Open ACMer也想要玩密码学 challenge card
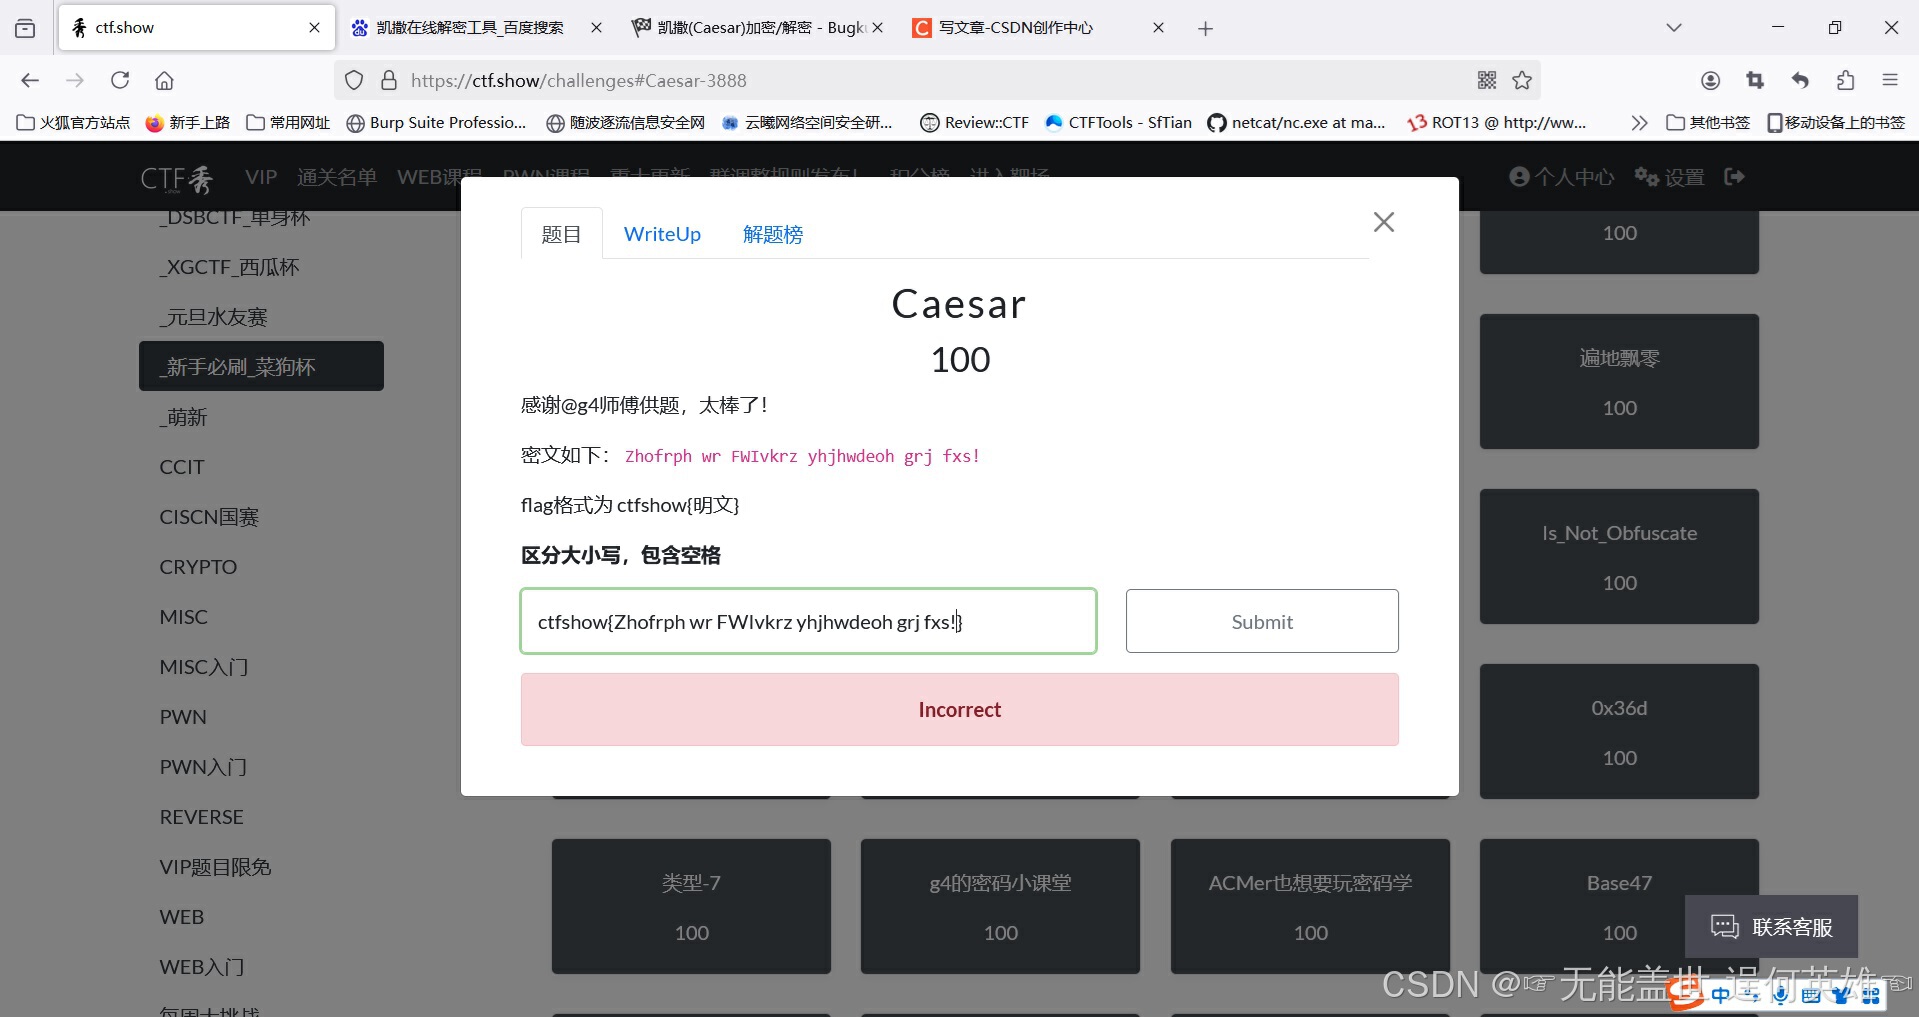The width and height of the screenshot is (1919, 1017). point(1310,907)
